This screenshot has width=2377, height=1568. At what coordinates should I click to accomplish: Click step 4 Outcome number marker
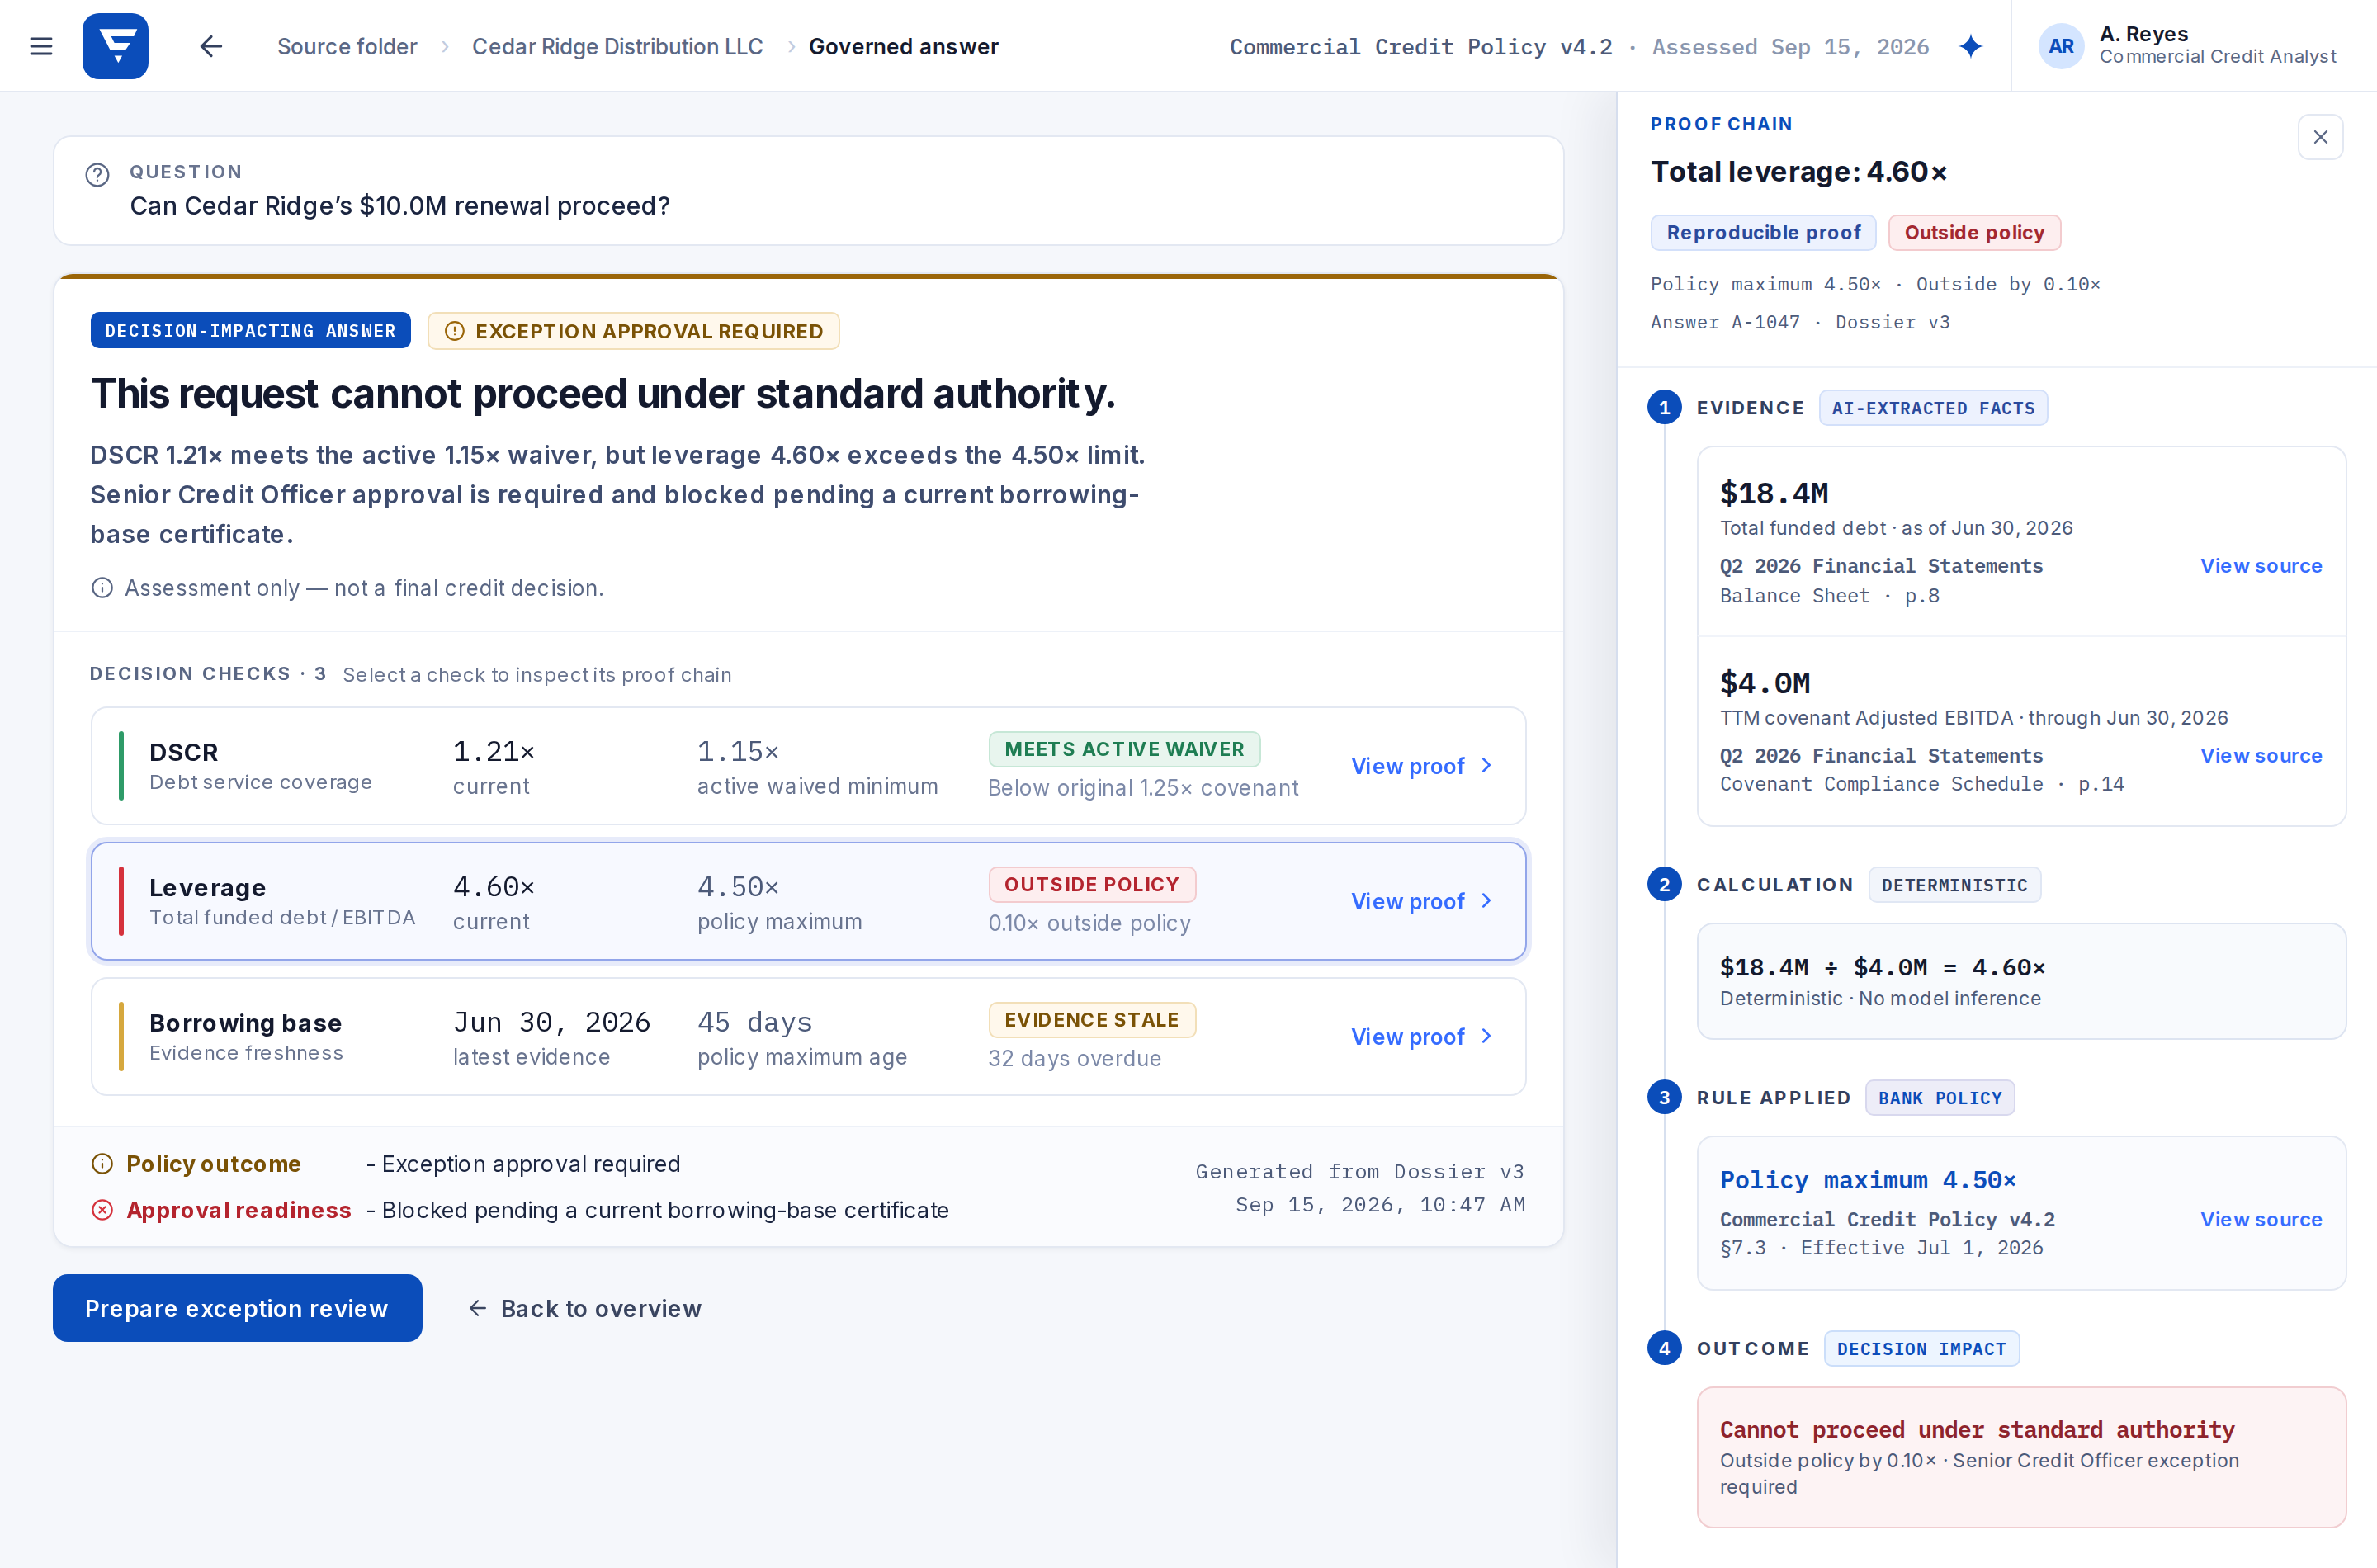click(x=1664, y=1348)
